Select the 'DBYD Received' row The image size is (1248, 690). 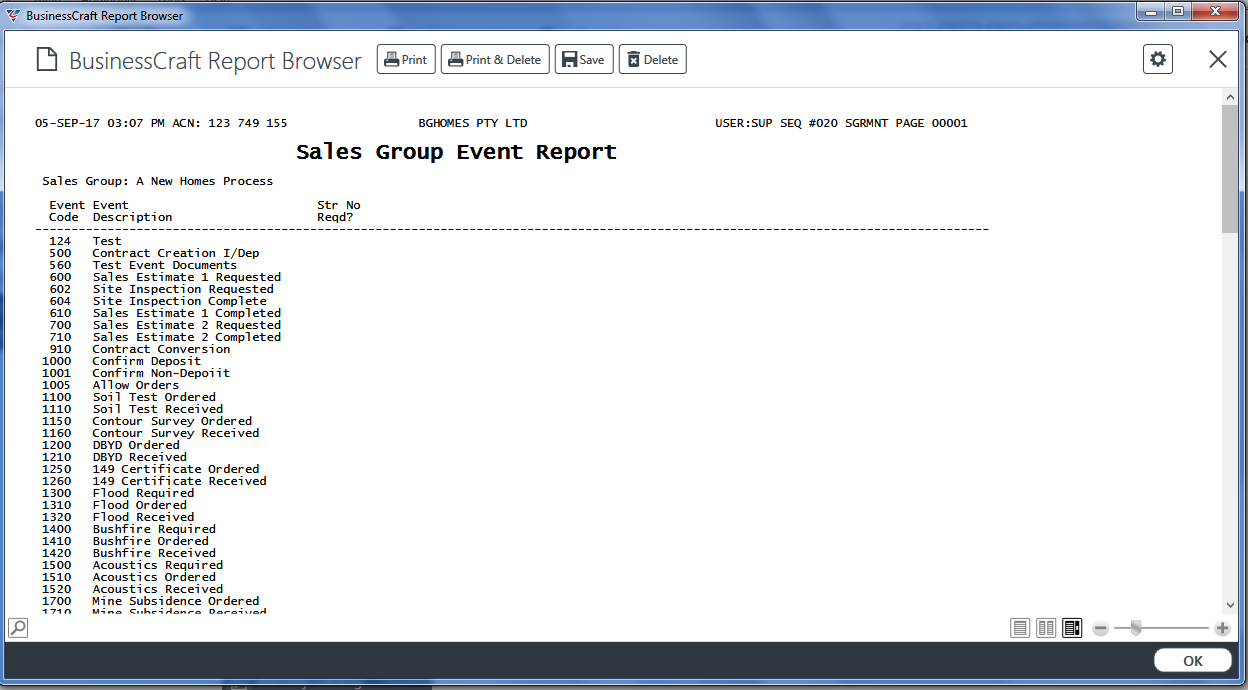point(140,457)
